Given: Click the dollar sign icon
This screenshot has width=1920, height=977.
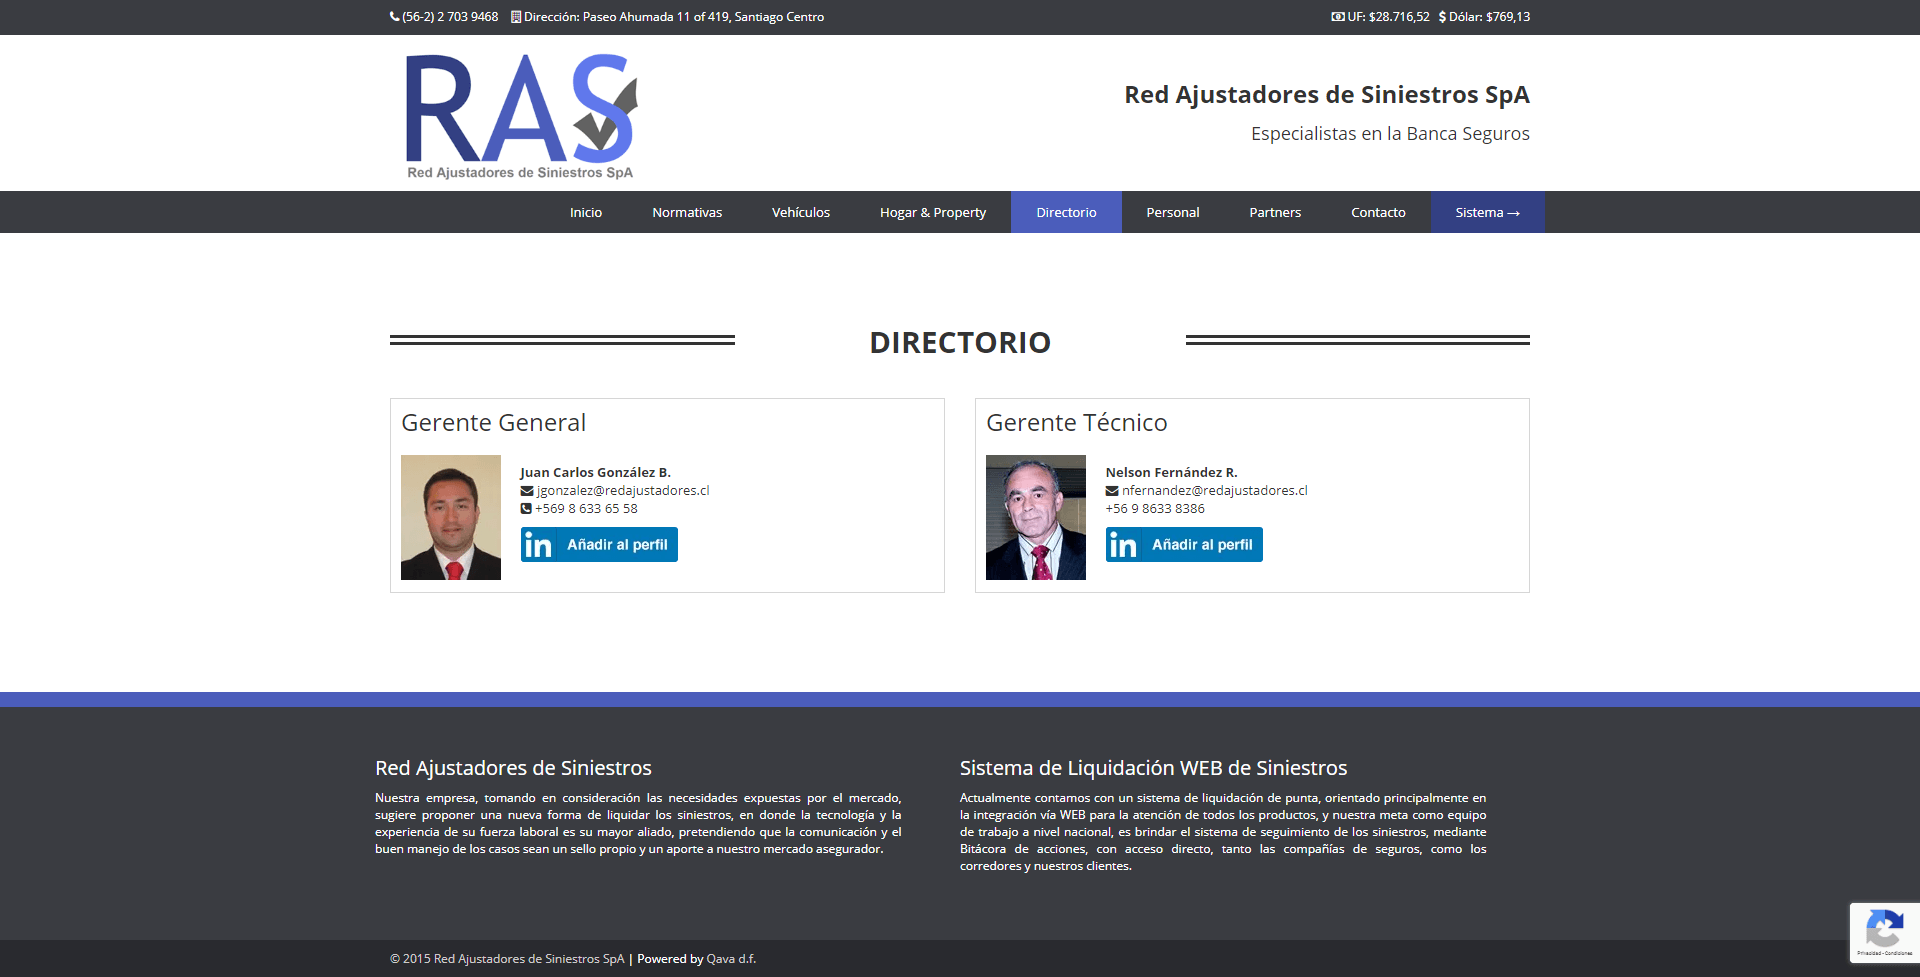Looking at the screenshot, I should 1442,17.
